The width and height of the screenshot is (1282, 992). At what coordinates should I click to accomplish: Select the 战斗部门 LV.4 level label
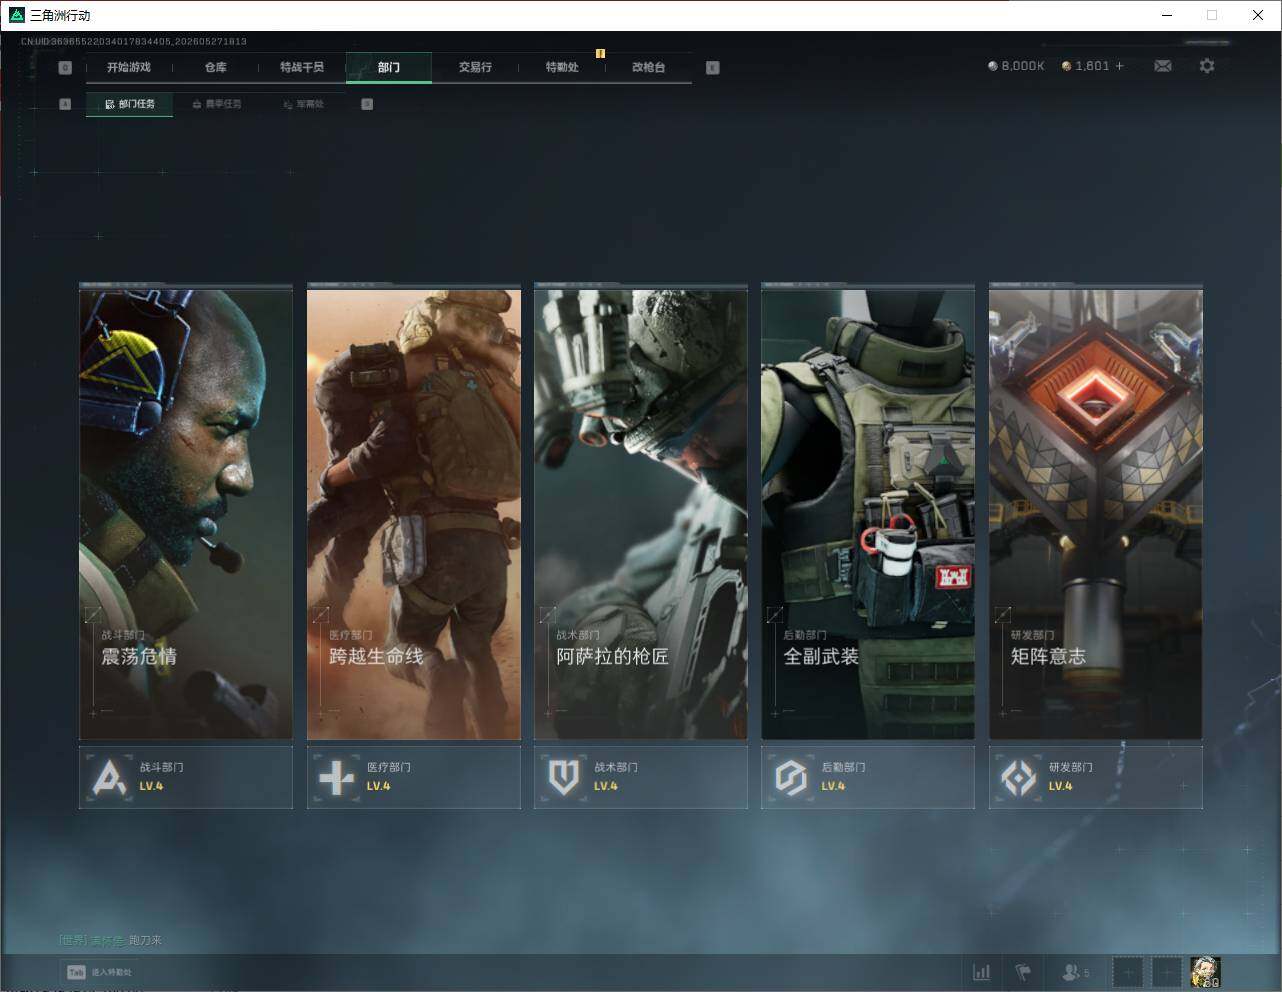pyautogui.click(x=151, y=786)
